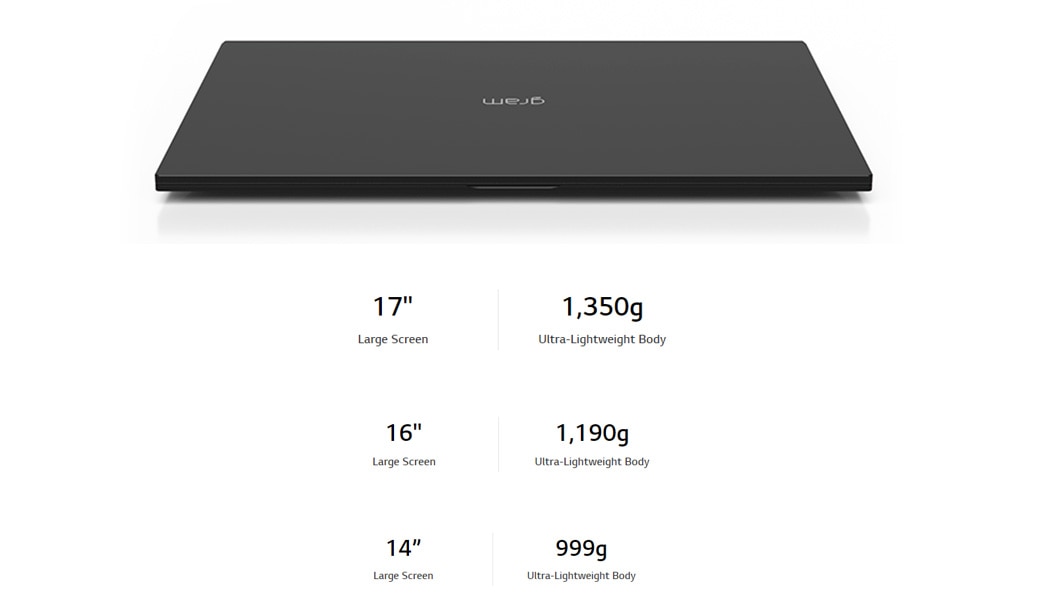Click Ultra-Lightweight Body label under 1,190g
The width and height of the screenshot is (1054, 600).
592,462
